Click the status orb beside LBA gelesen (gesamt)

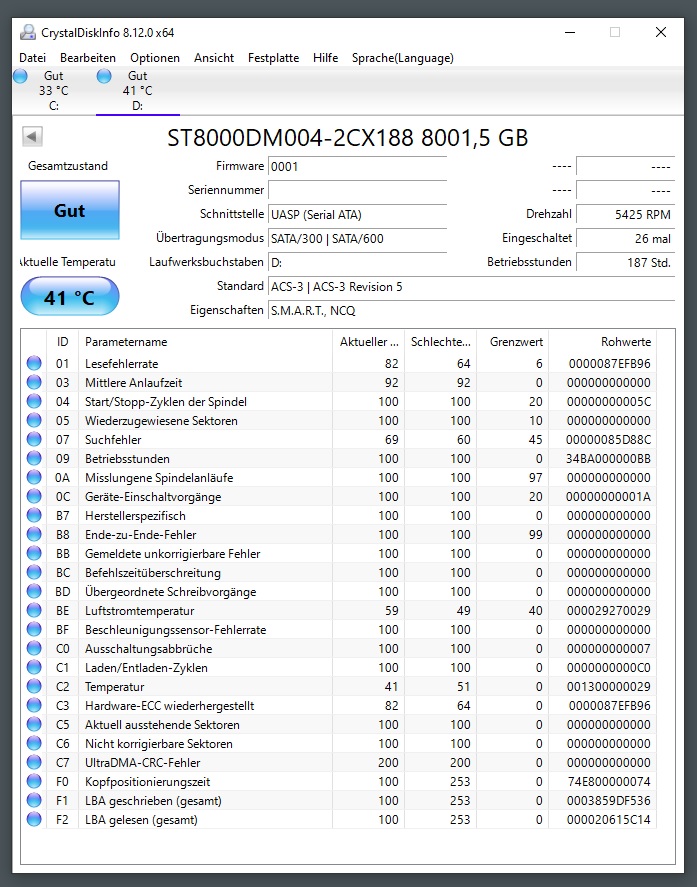[34, 819]
